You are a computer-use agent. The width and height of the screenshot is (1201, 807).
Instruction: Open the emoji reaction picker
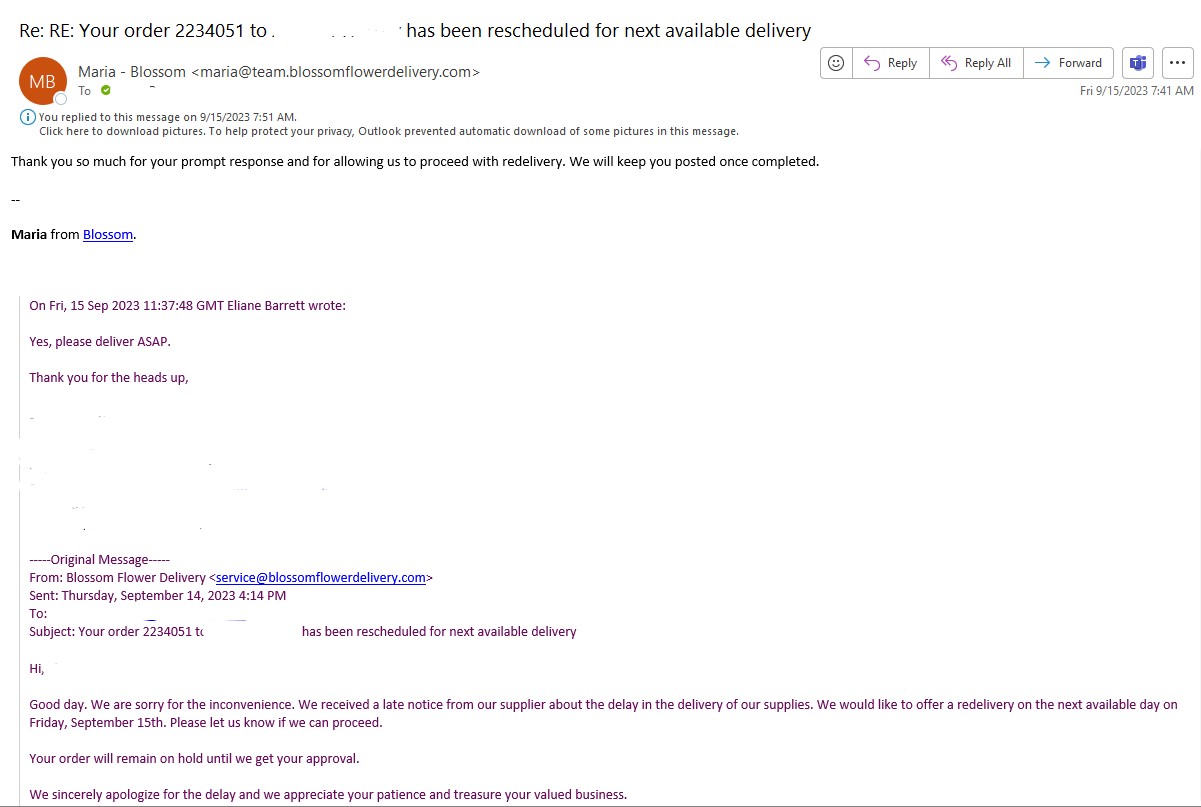(836, 63)
